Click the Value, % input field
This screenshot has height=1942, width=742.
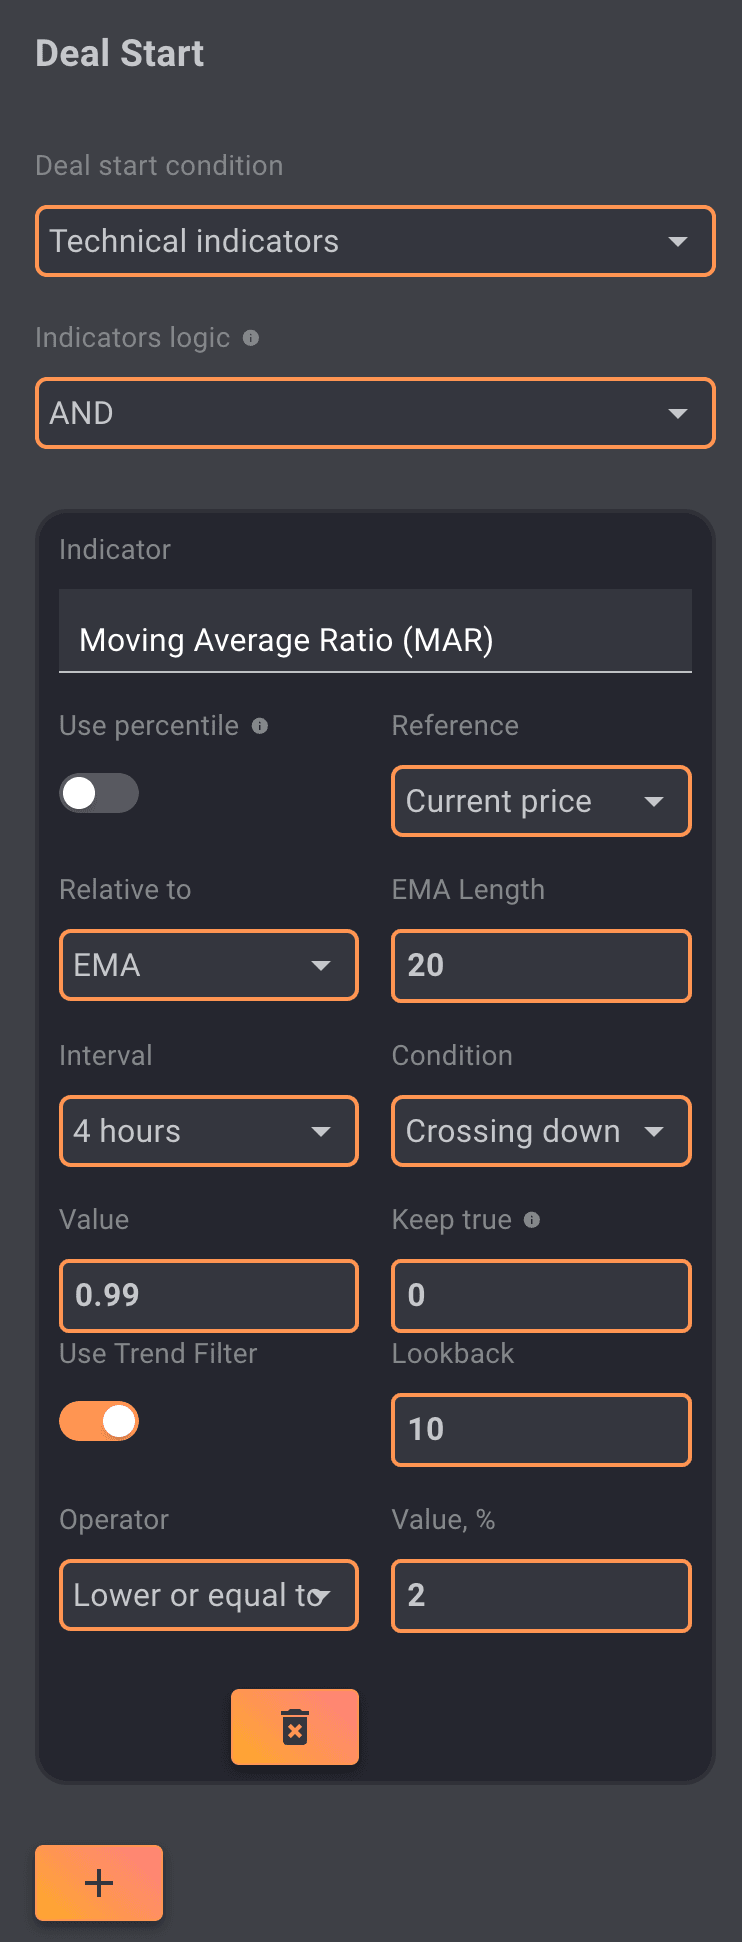[x=541, y=1595]
